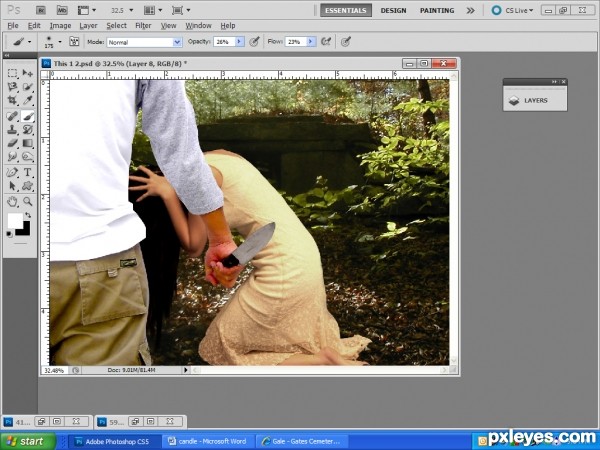Image resolution: width=600 pixels, height=450 pixels.
Task: Show more workspaces chevron
Action: [470, 10]
